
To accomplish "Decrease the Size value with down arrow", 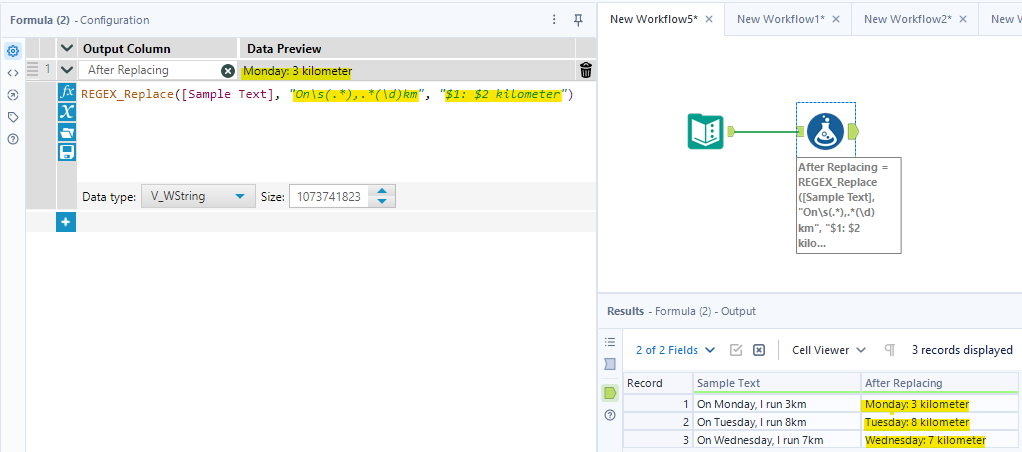I will point(383,201).
